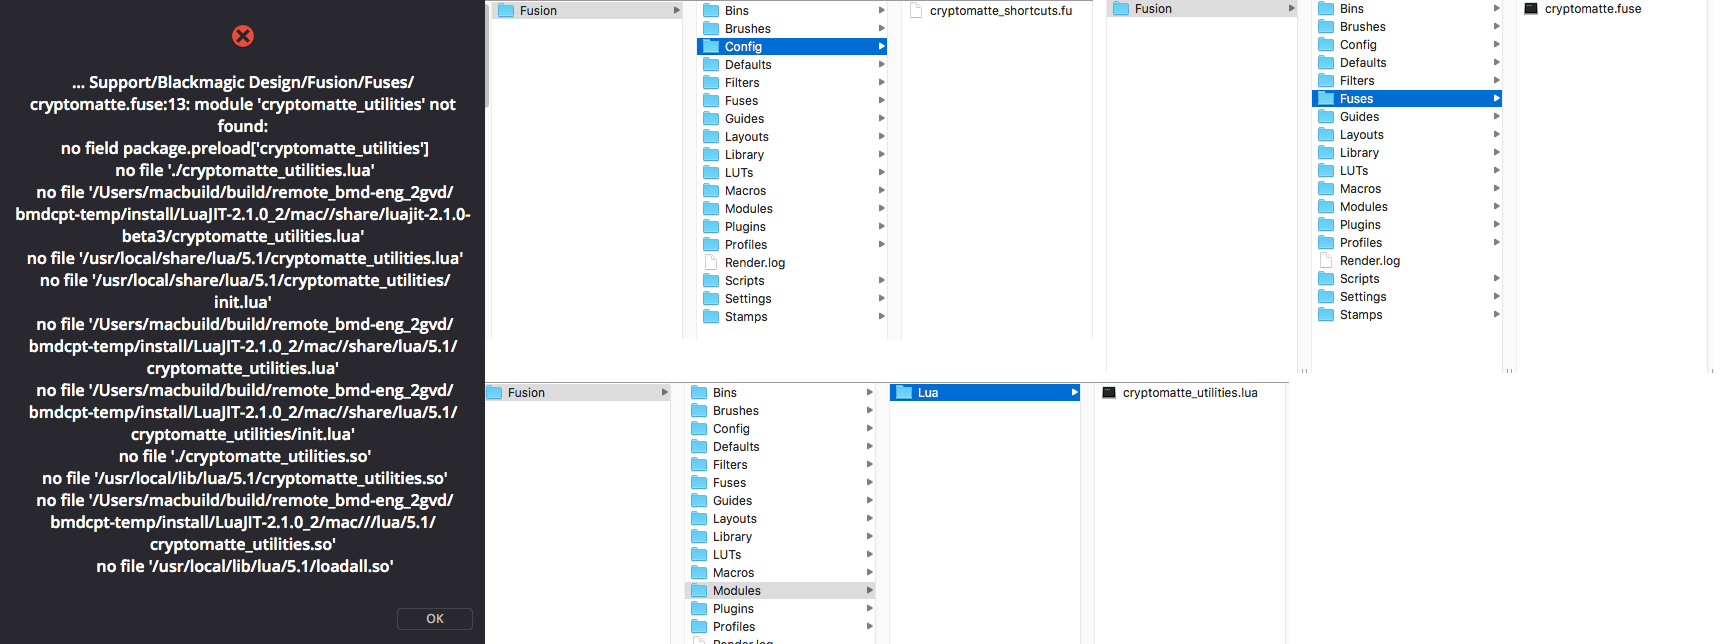Screen dimensions: 1726x644
Task: Click the highlighted Lua folder icon
Action: coord(904,393)
